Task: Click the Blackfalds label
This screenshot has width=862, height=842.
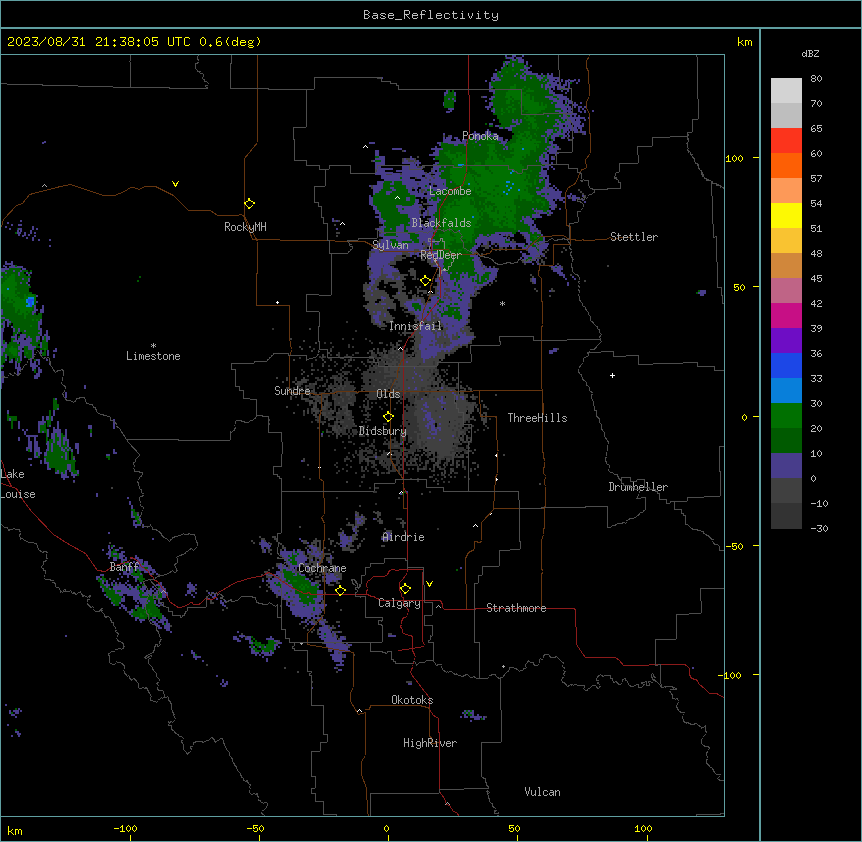Action: 441,223
